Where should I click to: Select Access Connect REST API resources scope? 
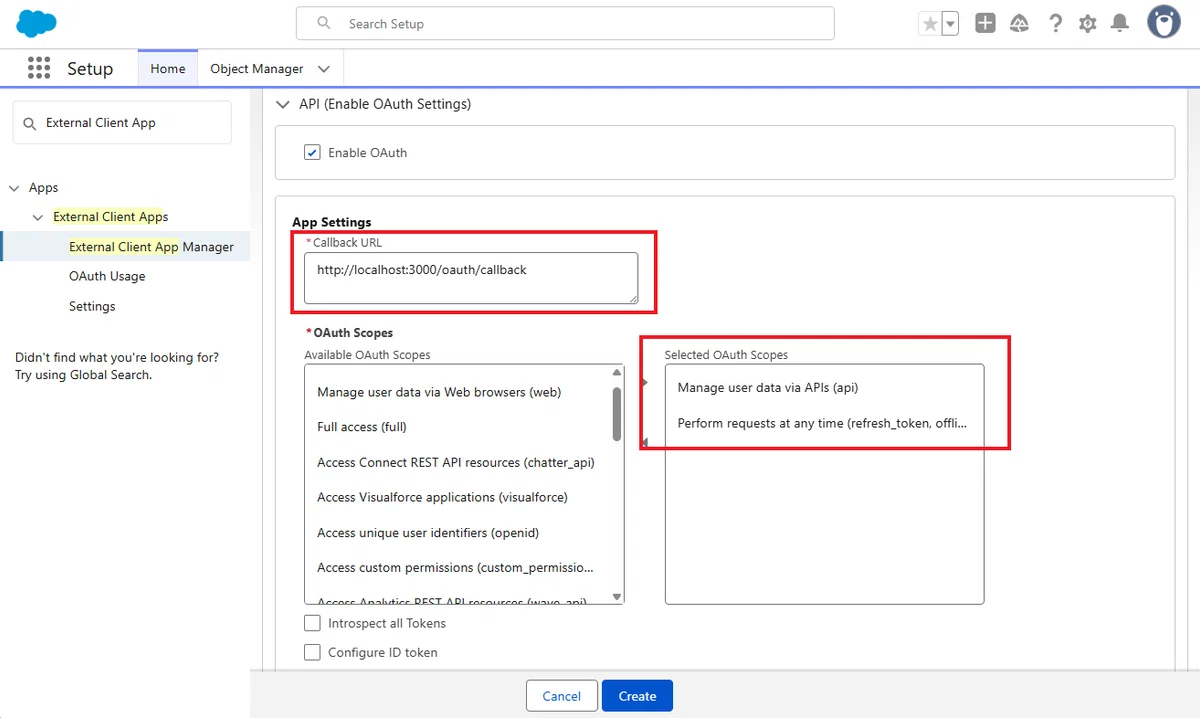click(456, 462)
